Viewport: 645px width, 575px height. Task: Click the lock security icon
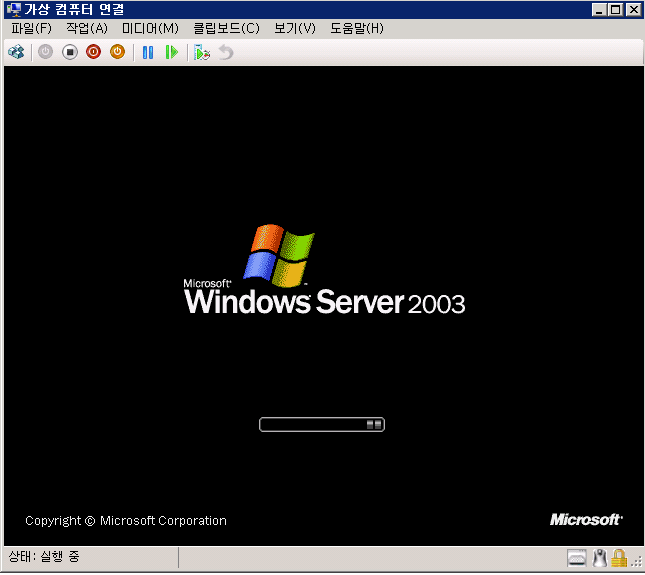[x=619, y=559]
